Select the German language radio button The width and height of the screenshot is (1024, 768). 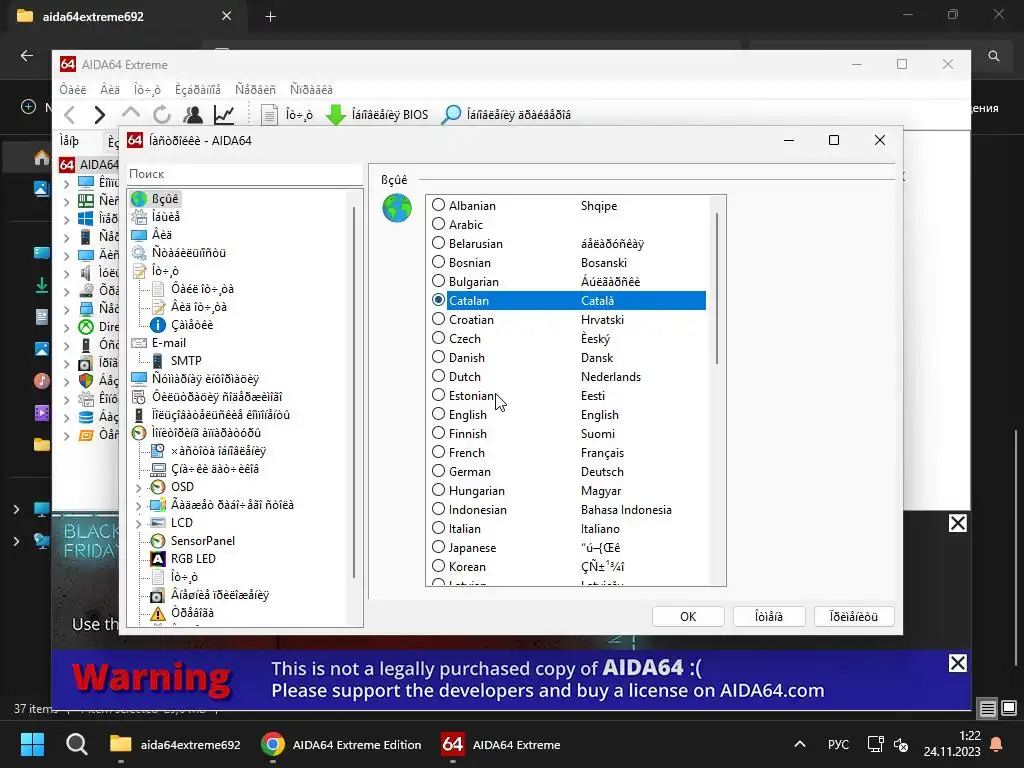[x=438, y=471]
